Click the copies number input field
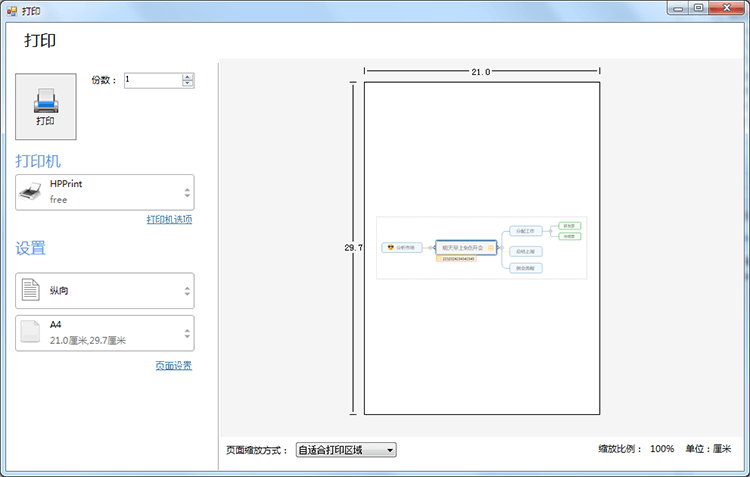 [152, 80]
